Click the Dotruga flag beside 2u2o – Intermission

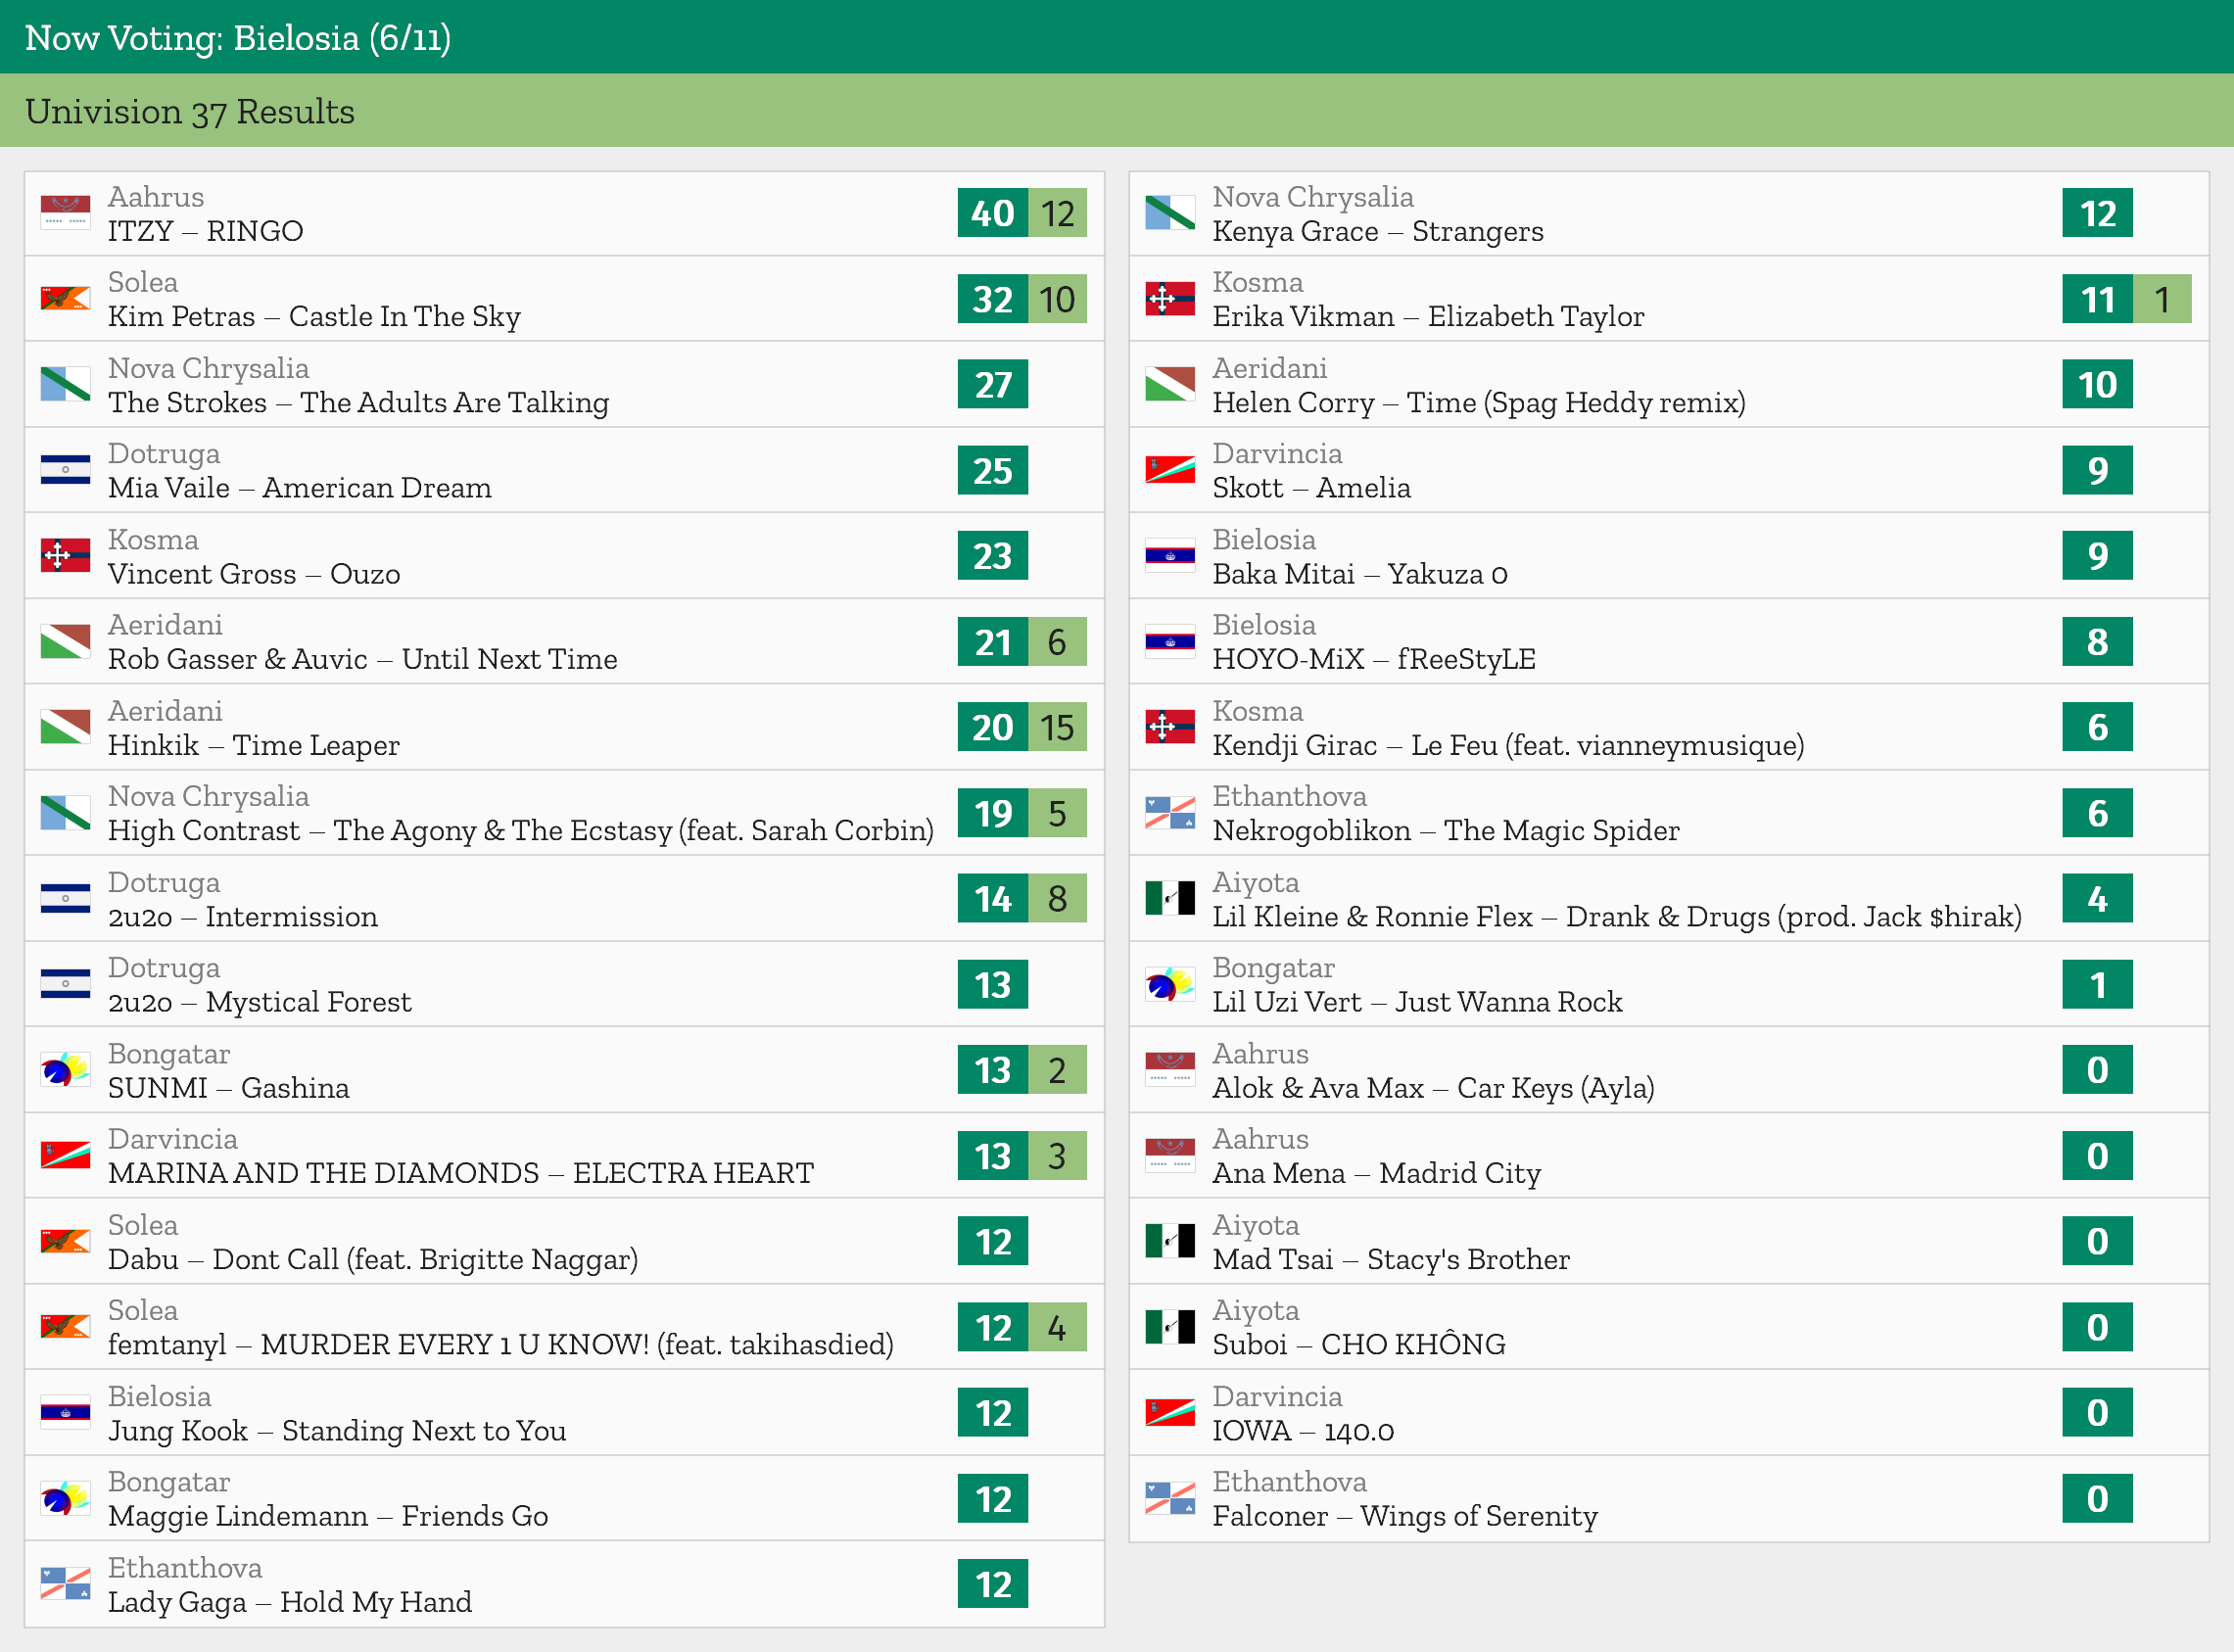click(x=65, y=898)
